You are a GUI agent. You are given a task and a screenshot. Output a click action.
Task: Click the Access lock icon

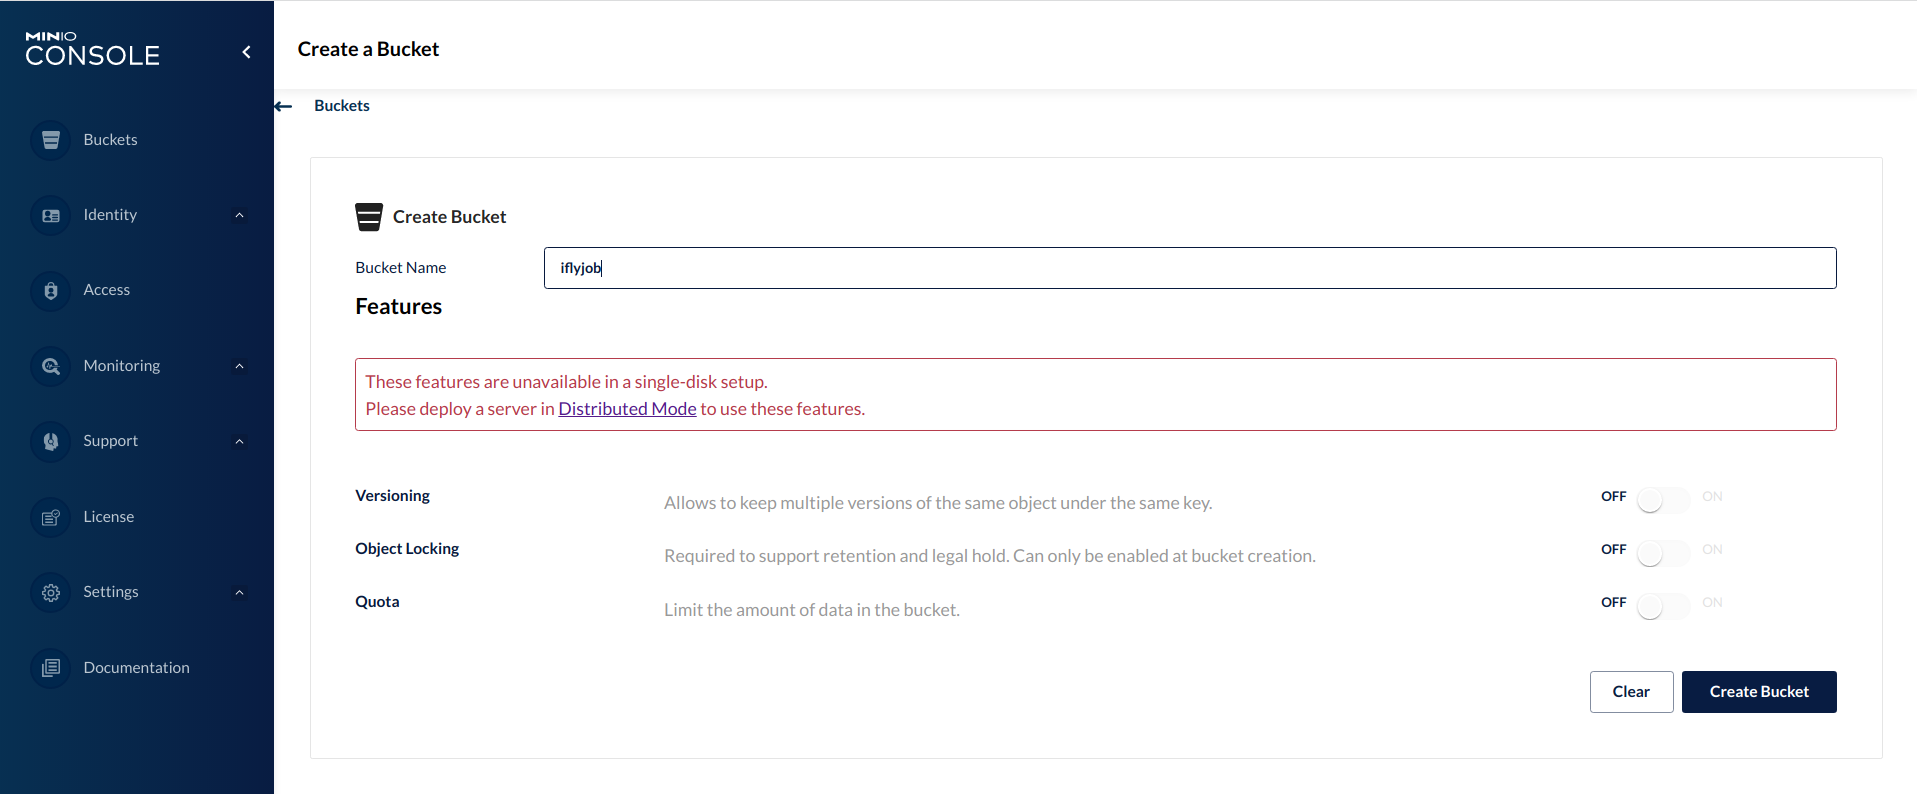coord(51,290)
